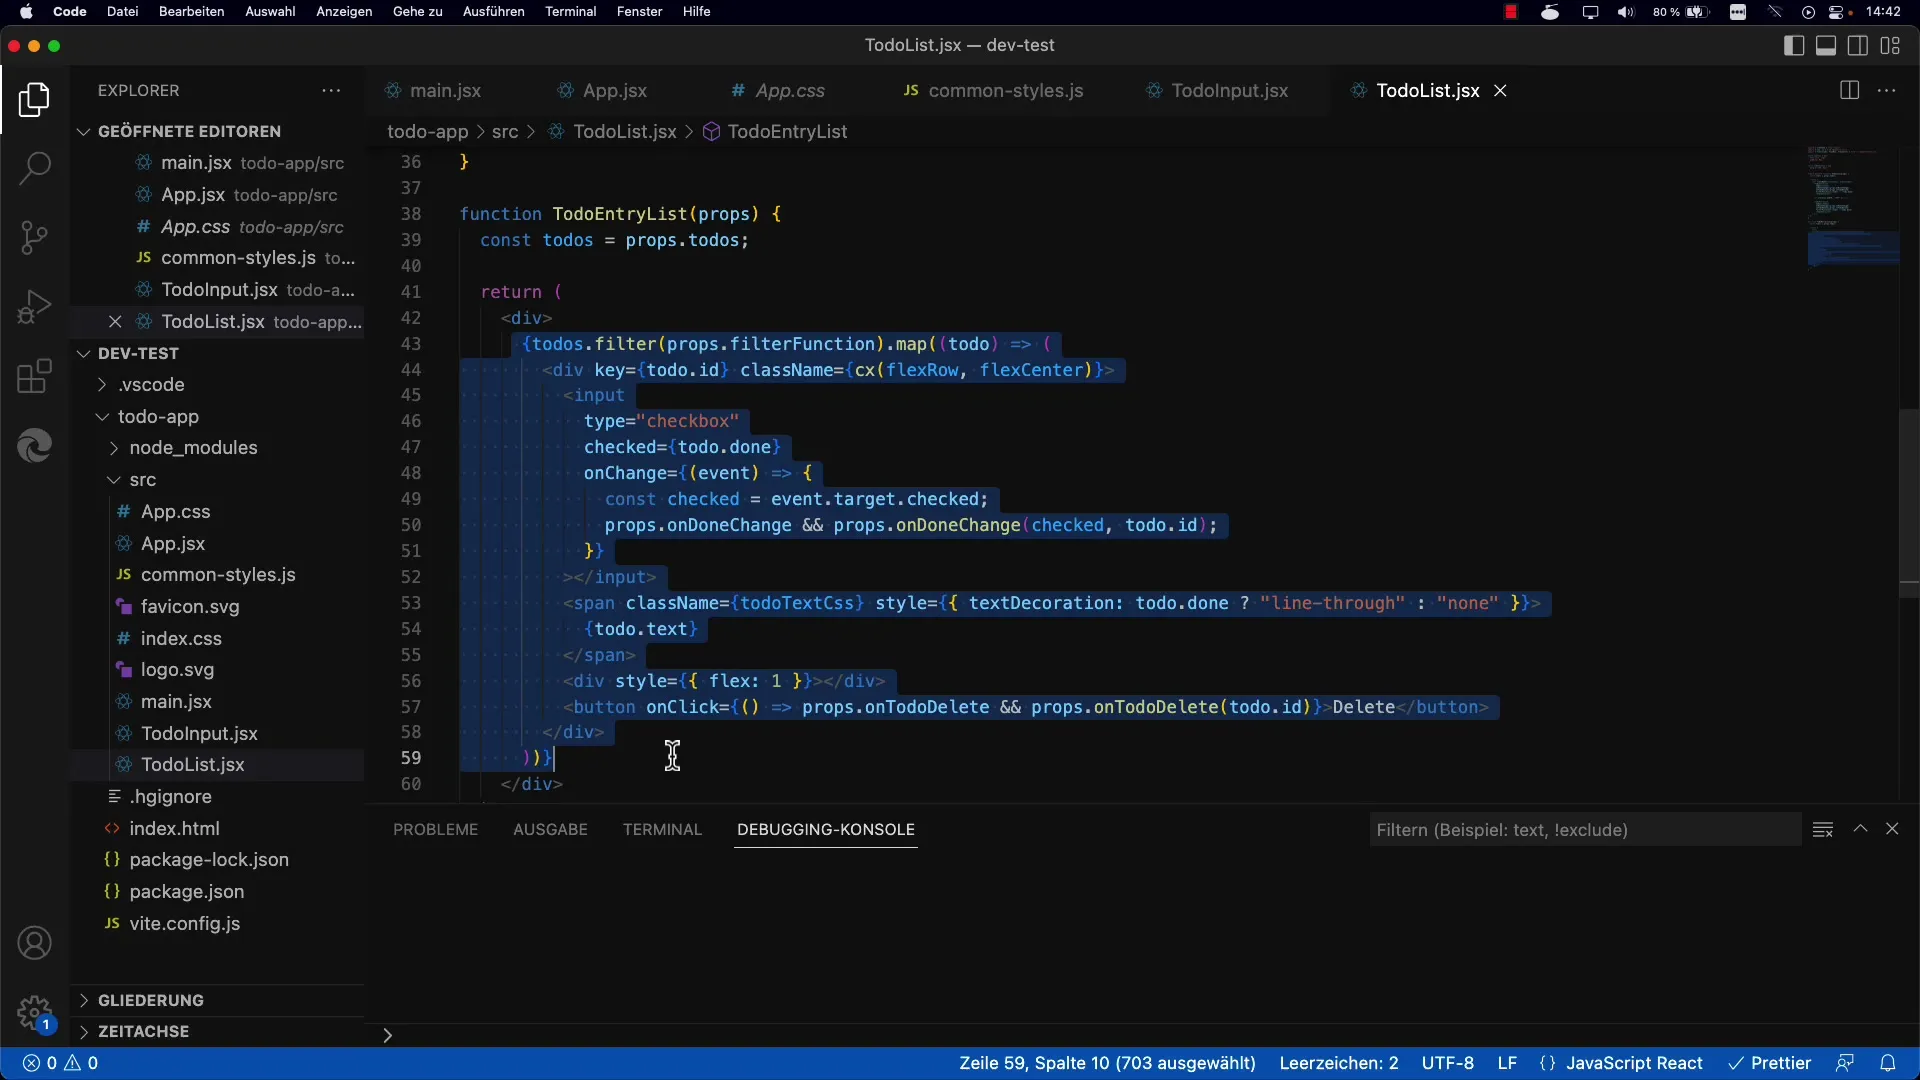
Task: Click TodoEntryList breadcrumb symbol
Action: click(x=787, y=131)
